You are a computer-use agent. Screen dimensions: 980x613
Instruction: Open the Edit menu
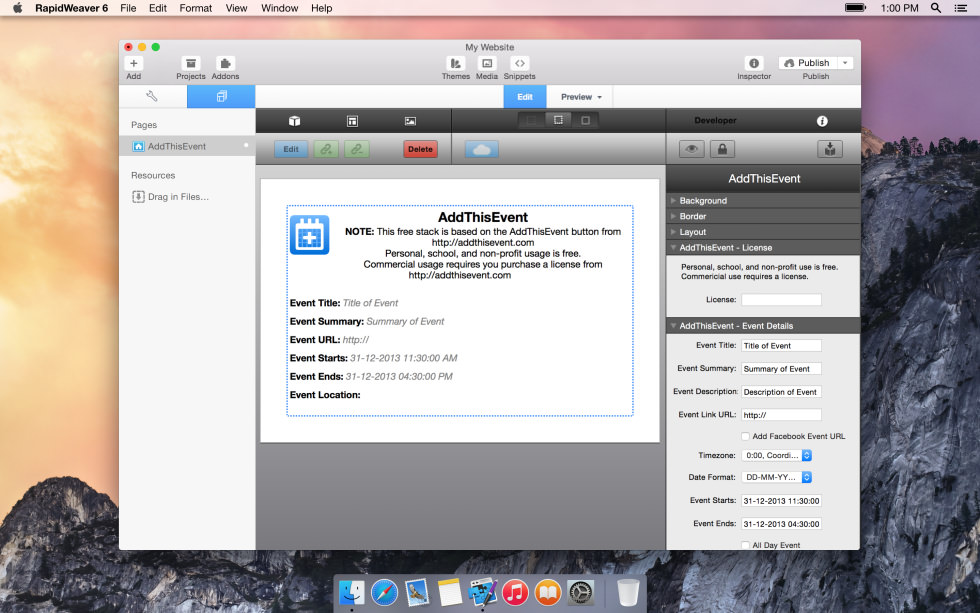(x=158, y=8)
